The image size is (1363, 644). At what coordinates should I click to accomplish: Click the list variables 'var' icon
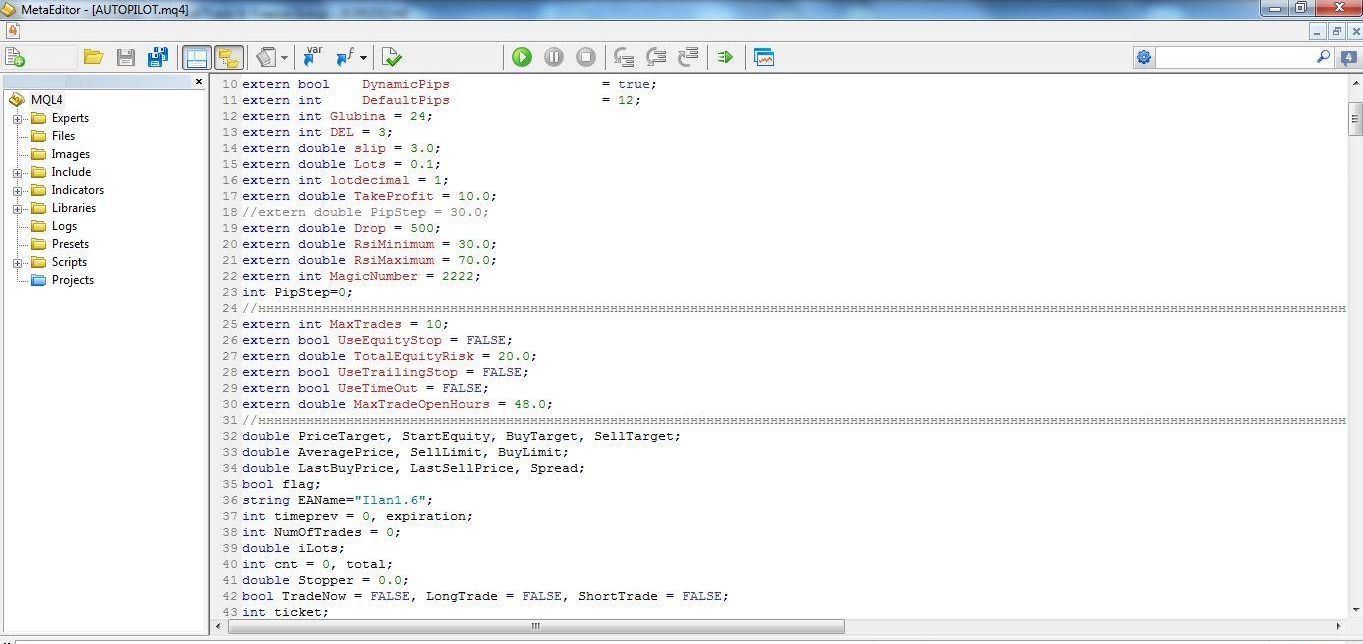coord(312,57)
